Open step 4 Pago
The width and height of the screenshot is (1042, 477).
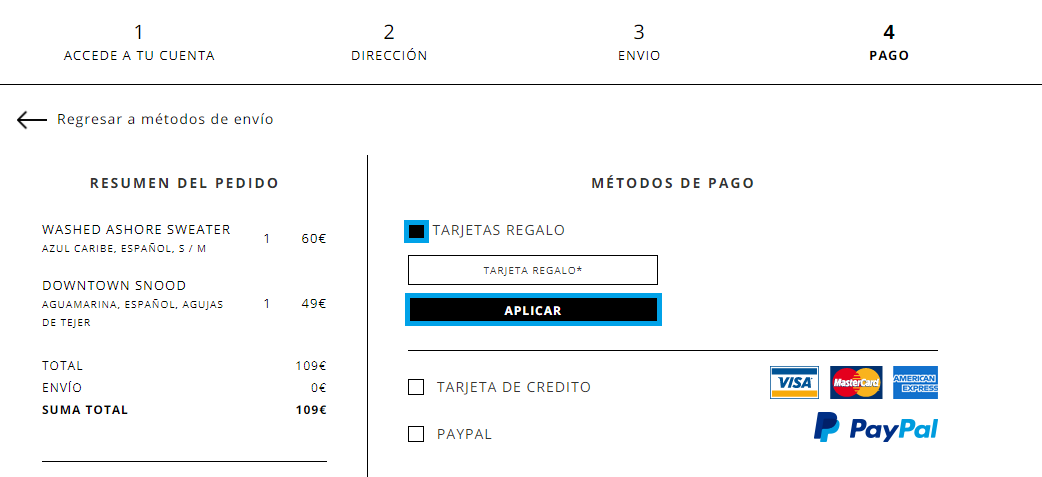(889, 43)
